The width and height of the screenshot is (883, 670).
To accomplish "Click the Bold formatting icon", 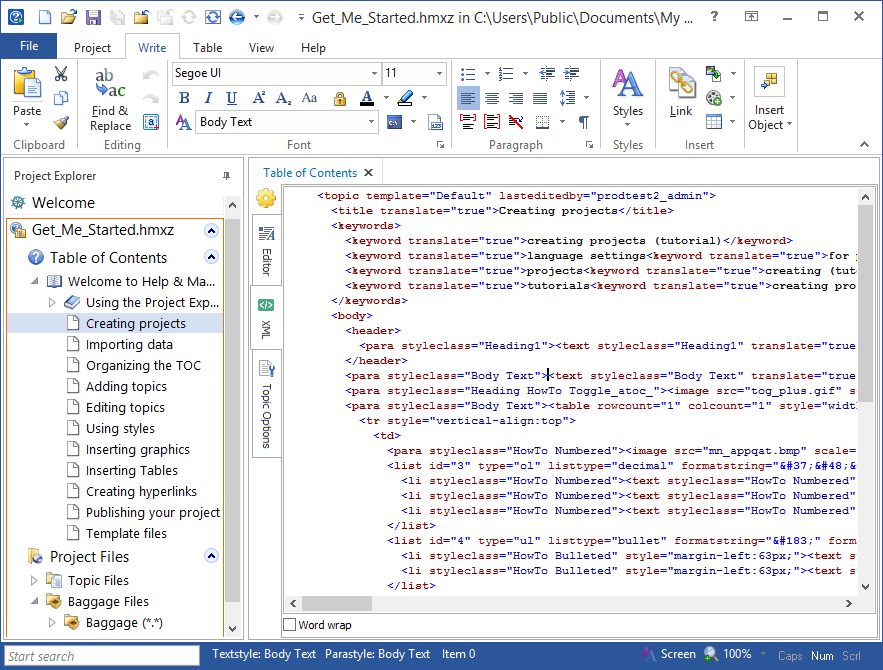I will [x=184, y=98].
